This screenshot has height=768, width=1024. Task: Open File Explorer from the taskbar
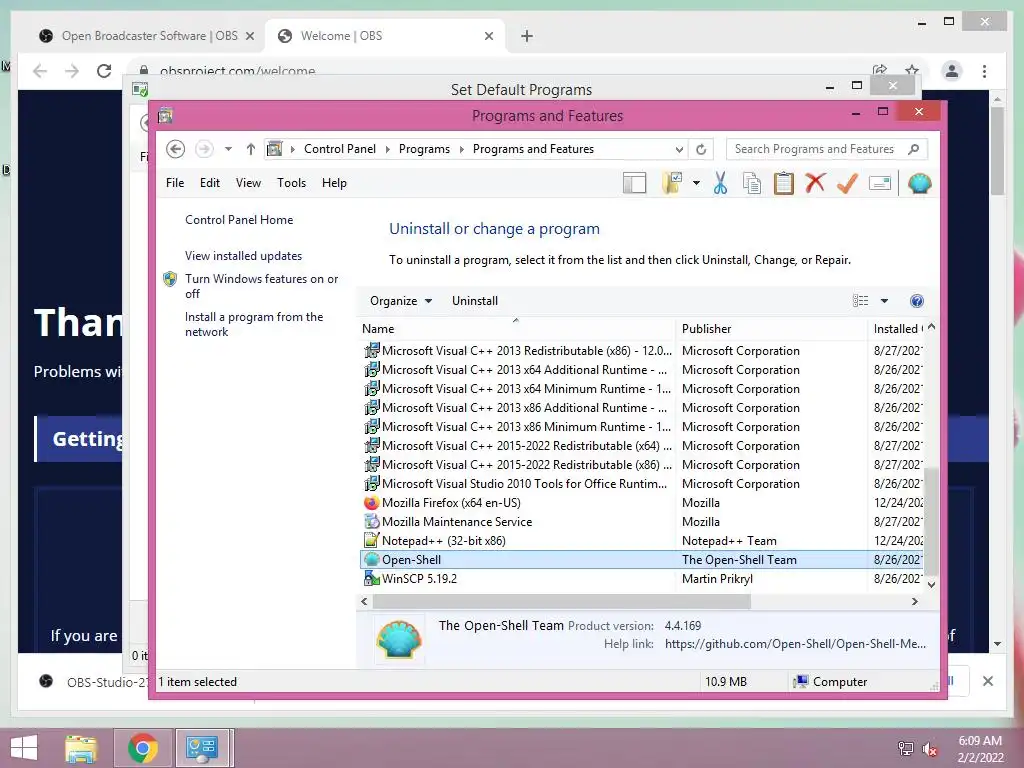[x=81, y=748]
